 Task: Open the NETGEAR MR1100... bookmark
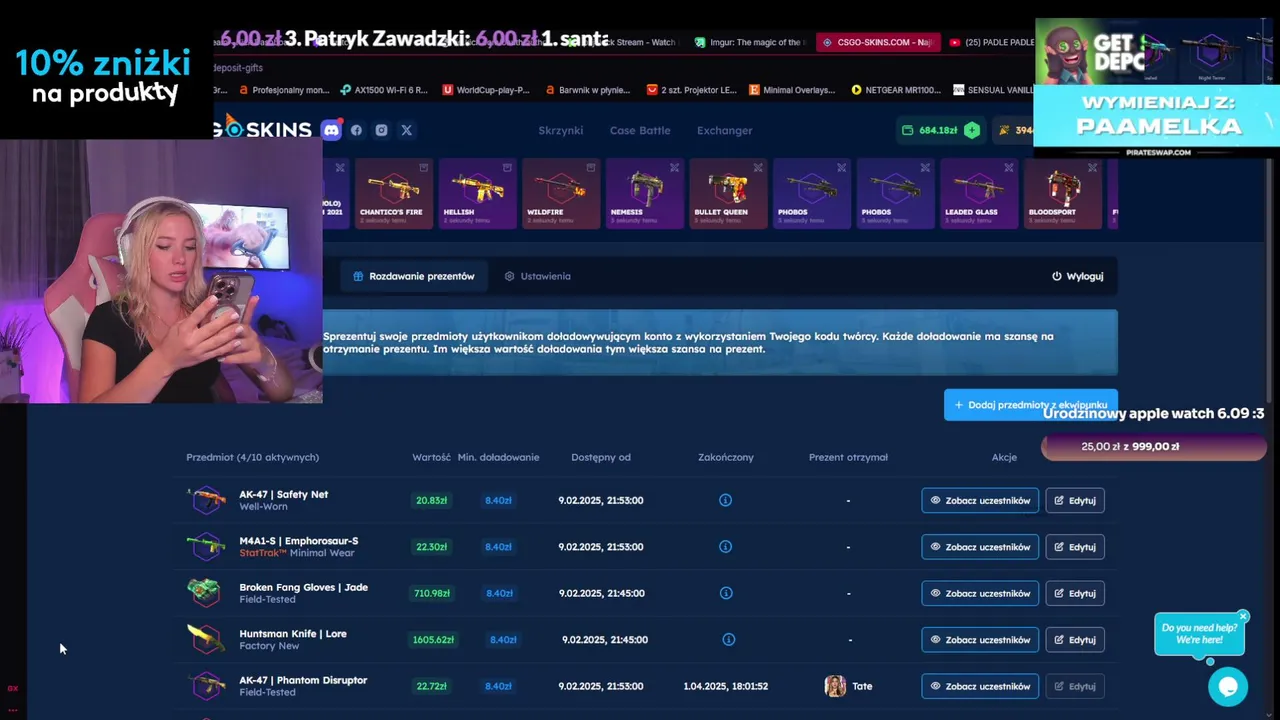pos(896,90)
